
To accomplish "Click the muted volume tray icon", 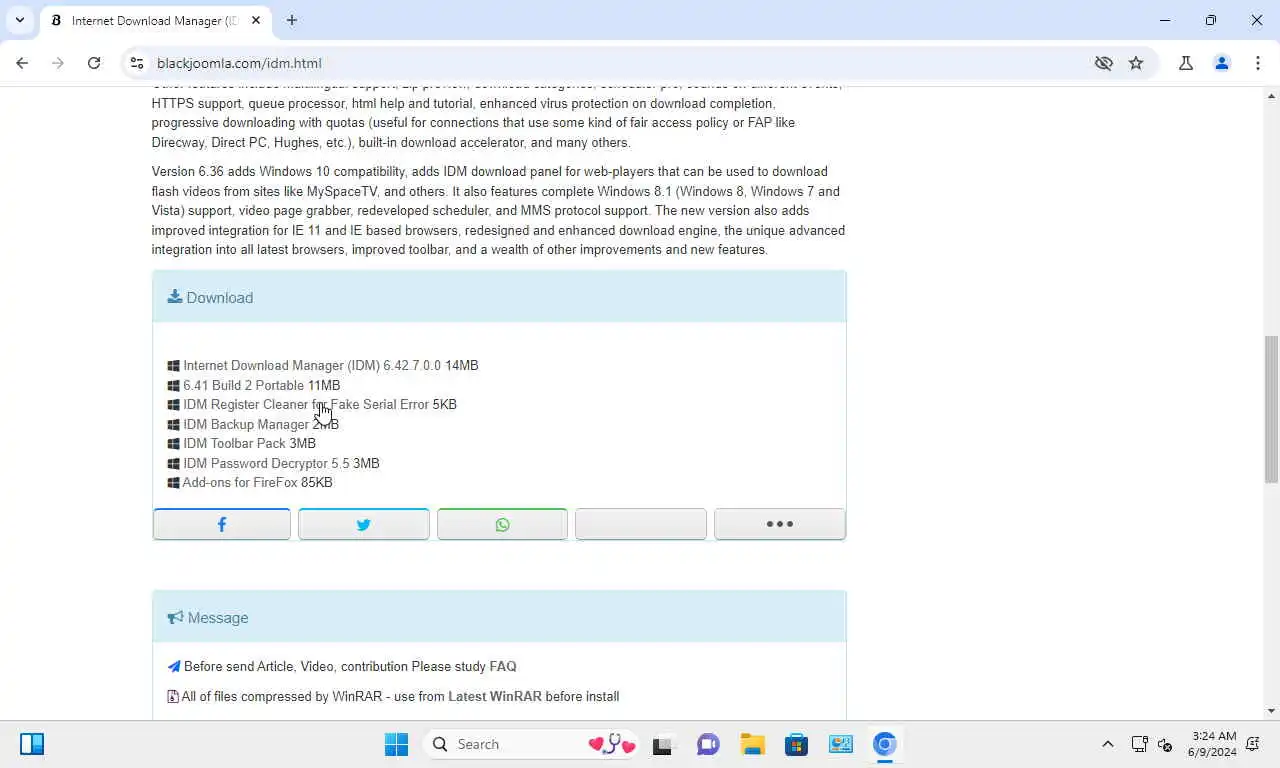I will pos(1165,744).
